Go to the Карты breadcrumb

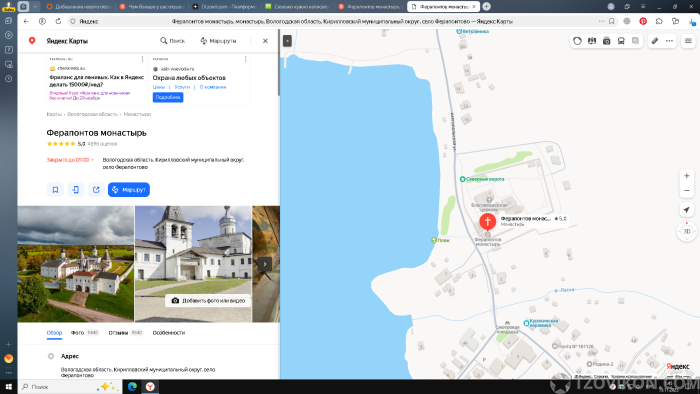pyautogui.click(x=54, y=114)
